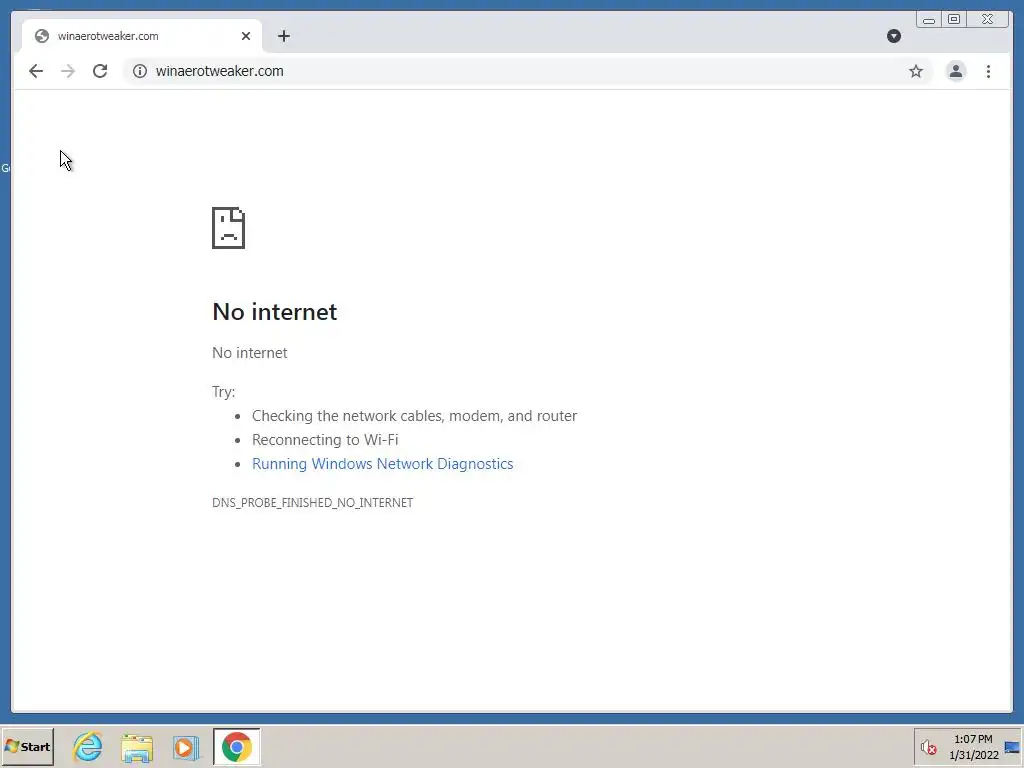Click the sad page error icon
Viewport: 1024px width, 768px height.
pos(229,228)
